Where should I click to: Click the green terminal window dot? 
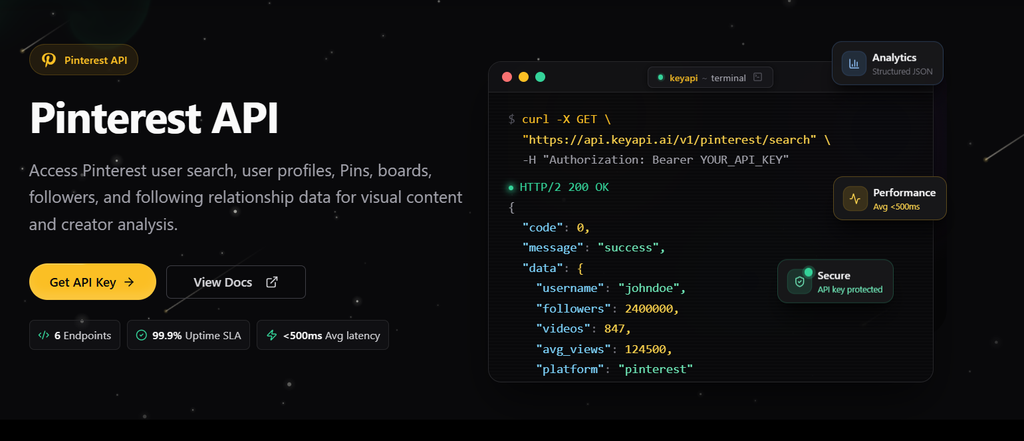pos(540,76)
